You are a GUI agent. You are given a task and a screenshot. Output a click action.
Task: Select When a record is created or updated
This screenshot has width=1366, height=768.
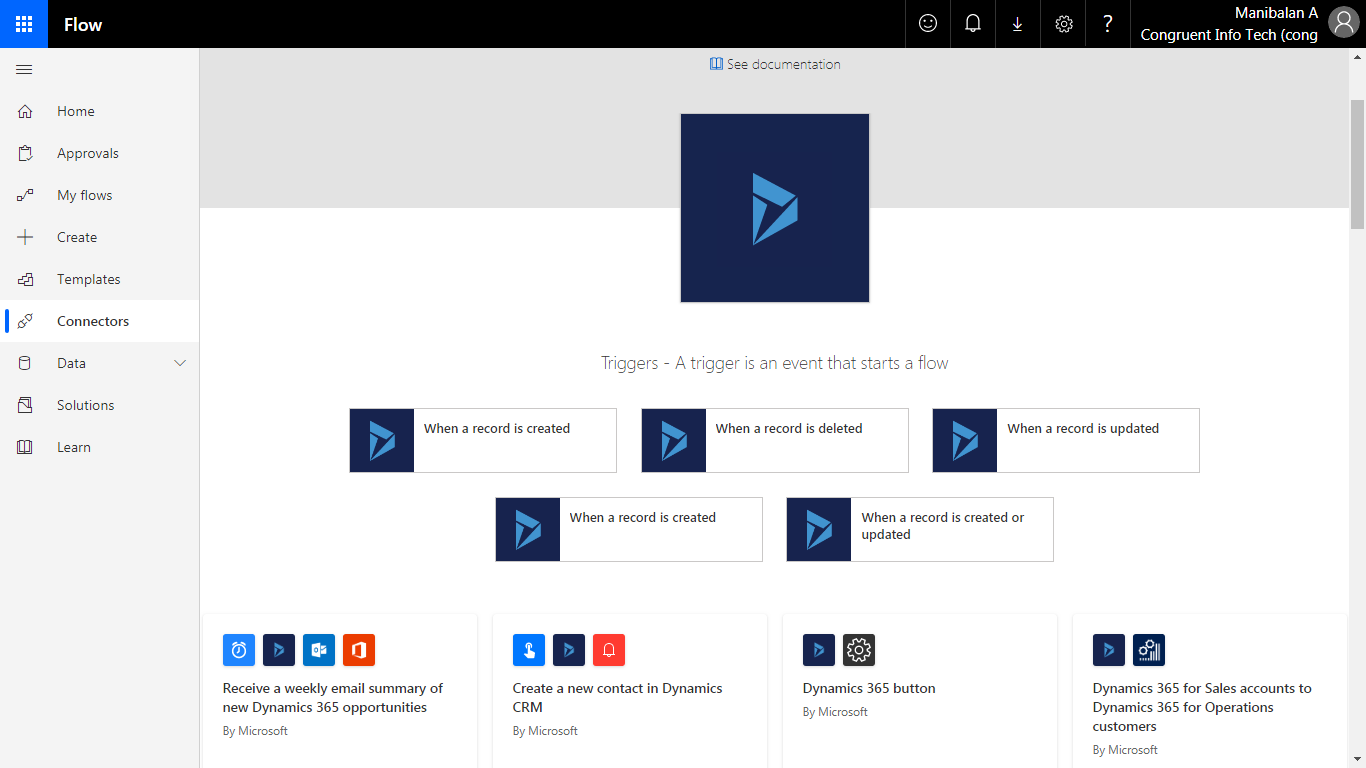click(x=920, y=529)
